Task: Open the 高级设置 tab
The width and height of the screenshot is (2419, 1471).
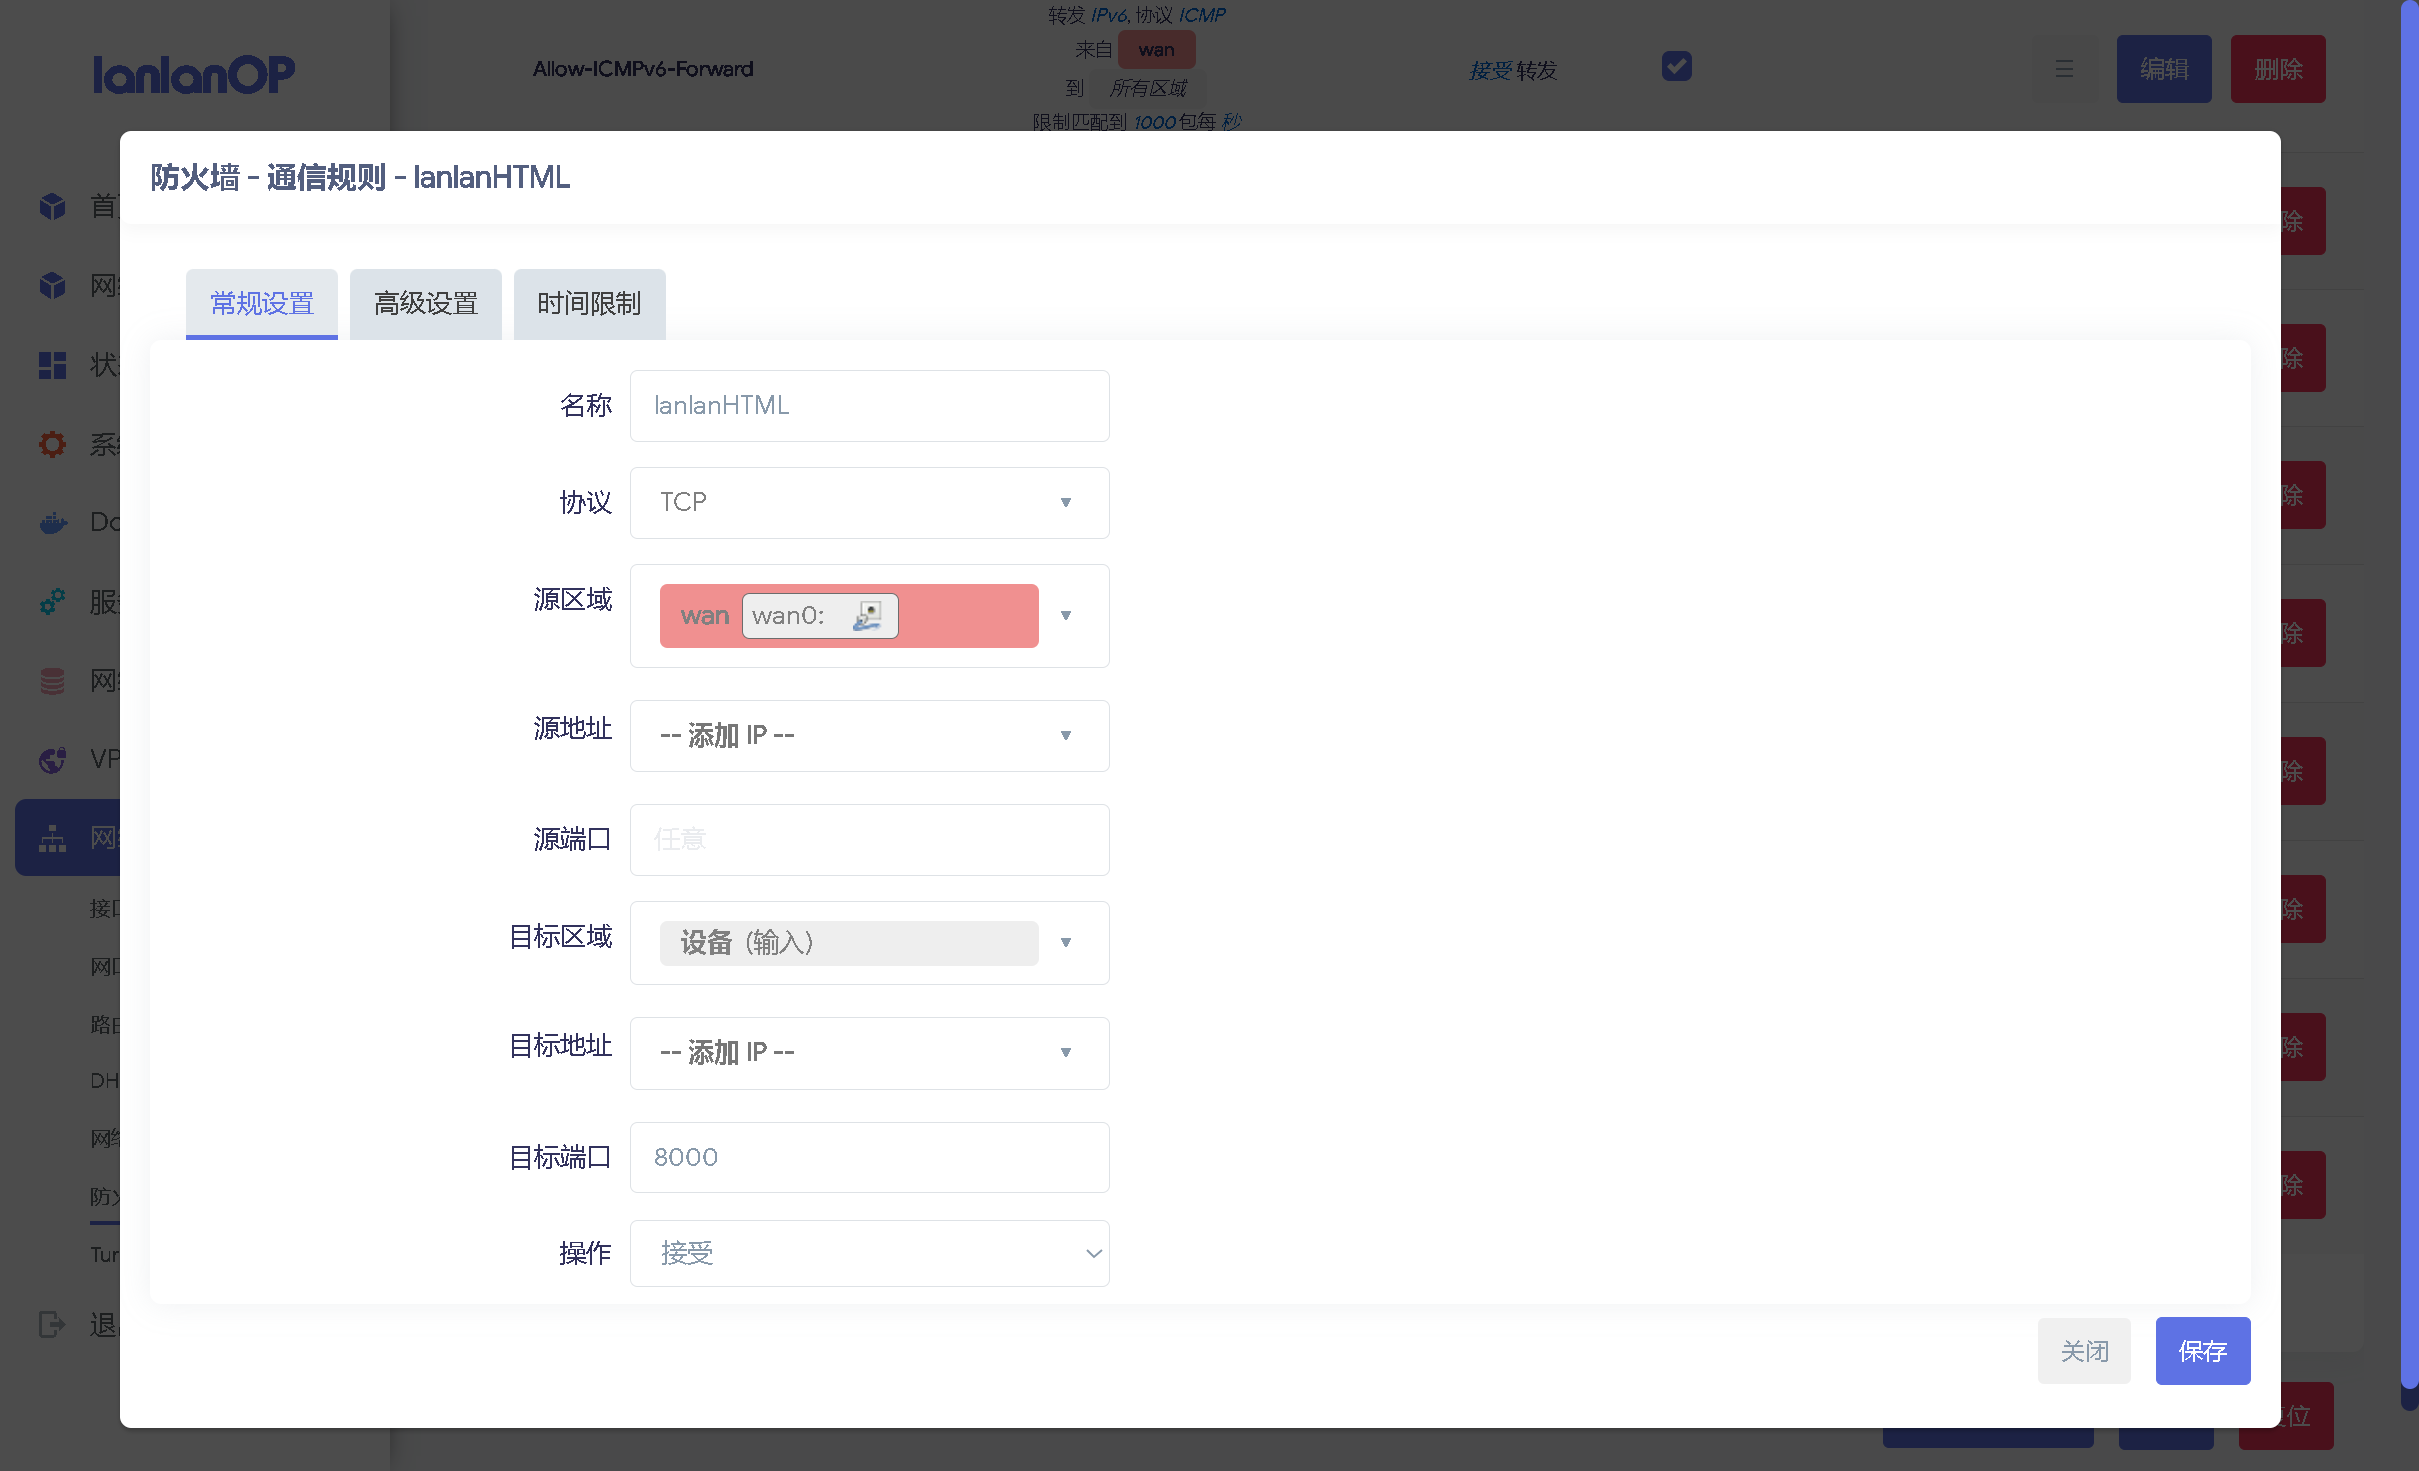Action: click(426, 303)
